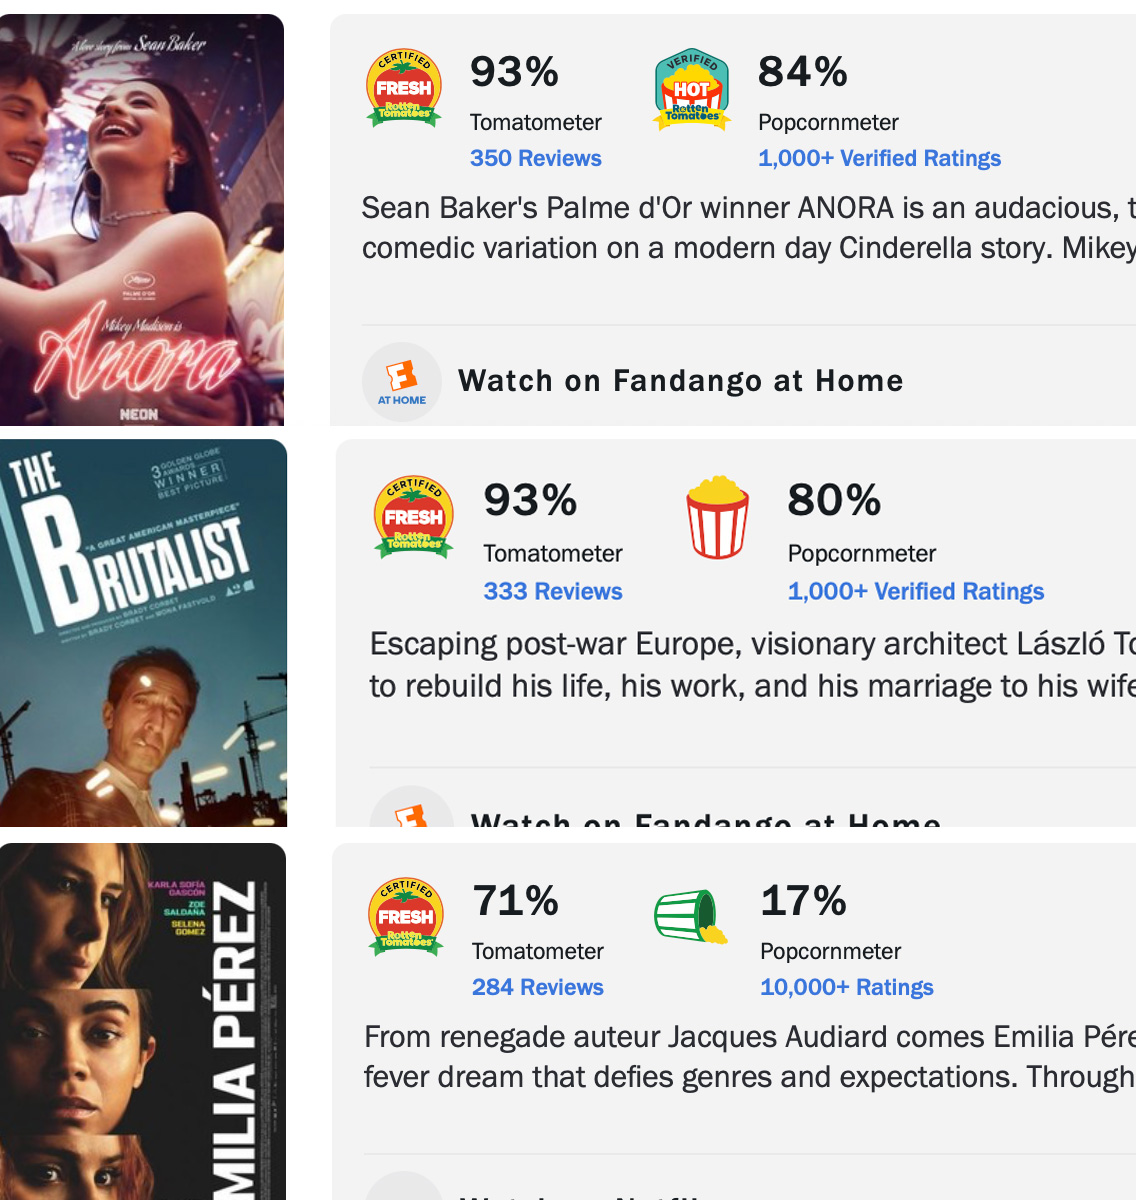Click The Brutalist's red popcorn bucket icon
1136x1200 pixels.
point(717,517)
